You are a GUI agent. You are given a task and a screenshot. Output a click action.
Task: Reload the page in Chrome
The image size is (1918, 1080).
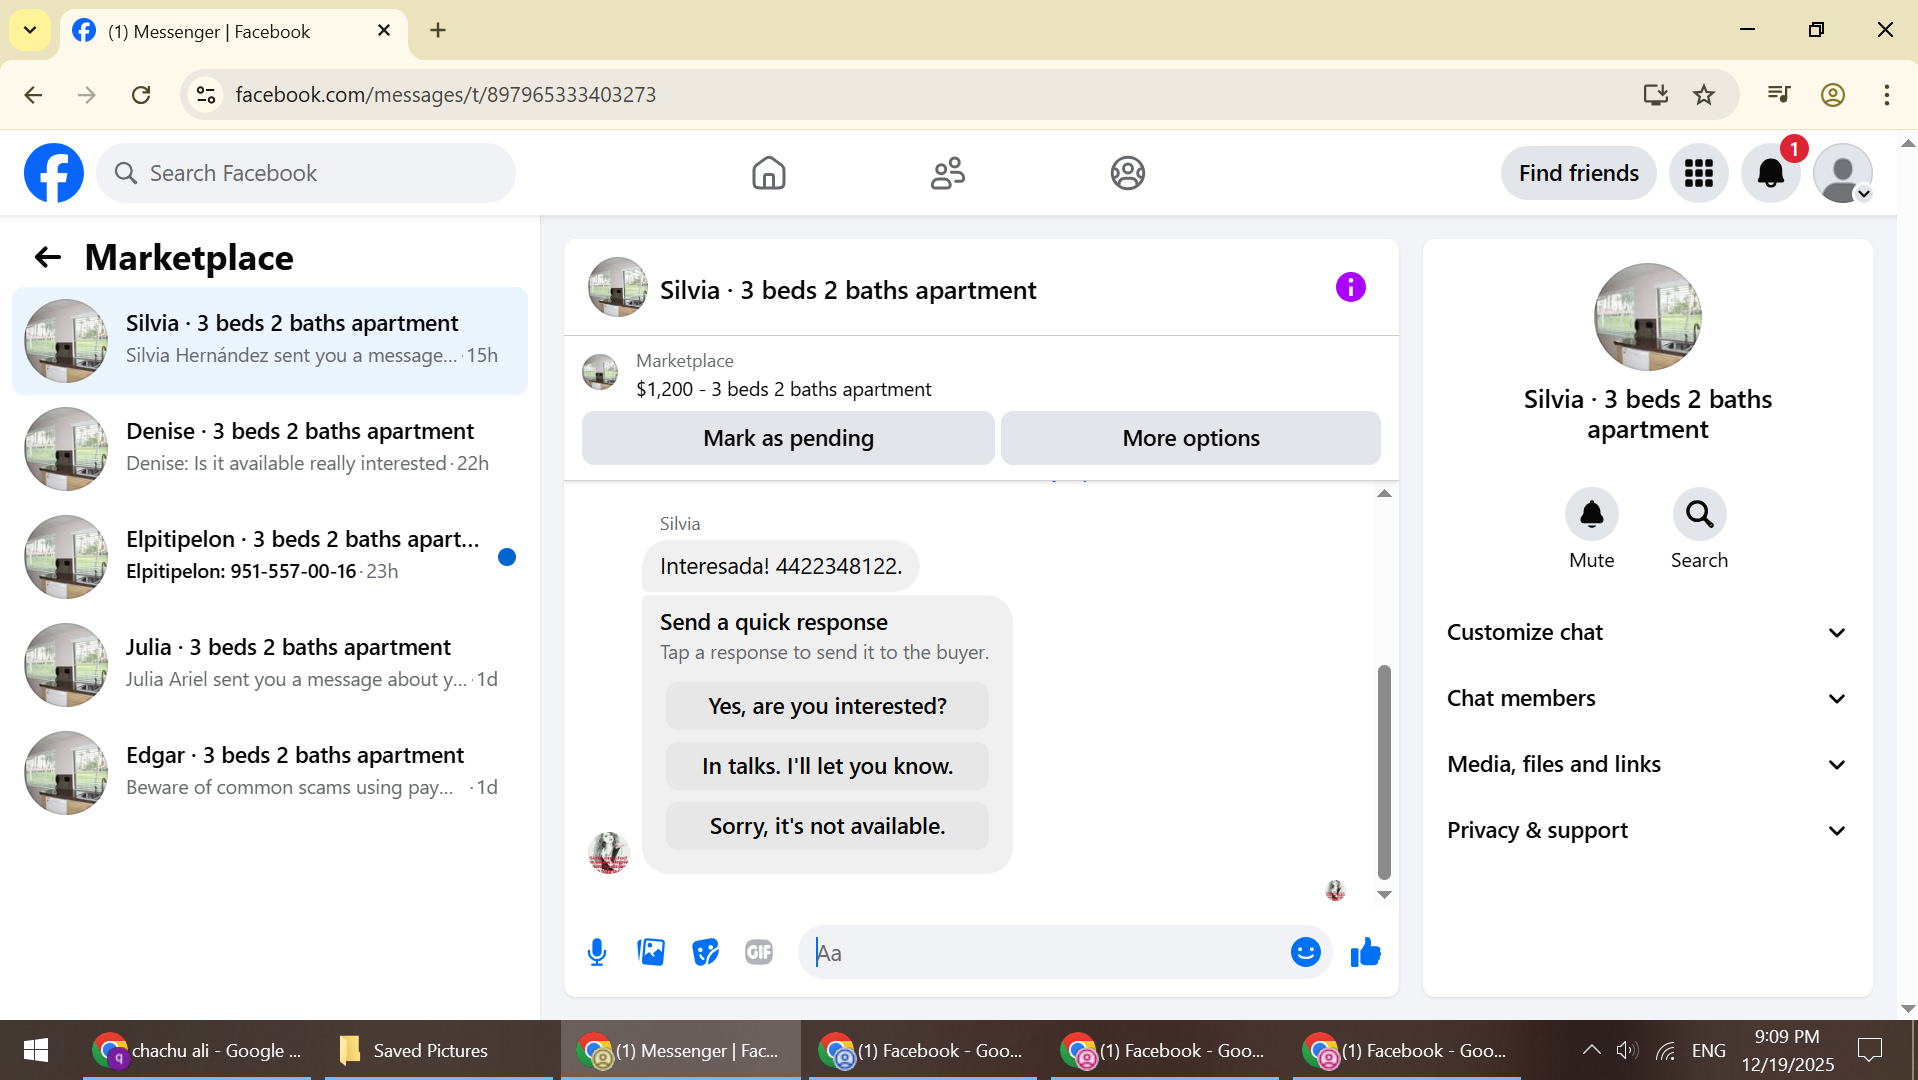141,95
